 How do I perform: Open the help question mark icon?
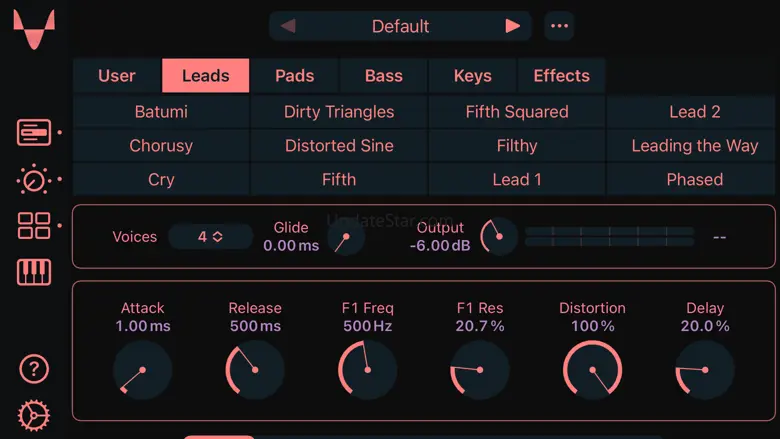[x=33, y=369]
